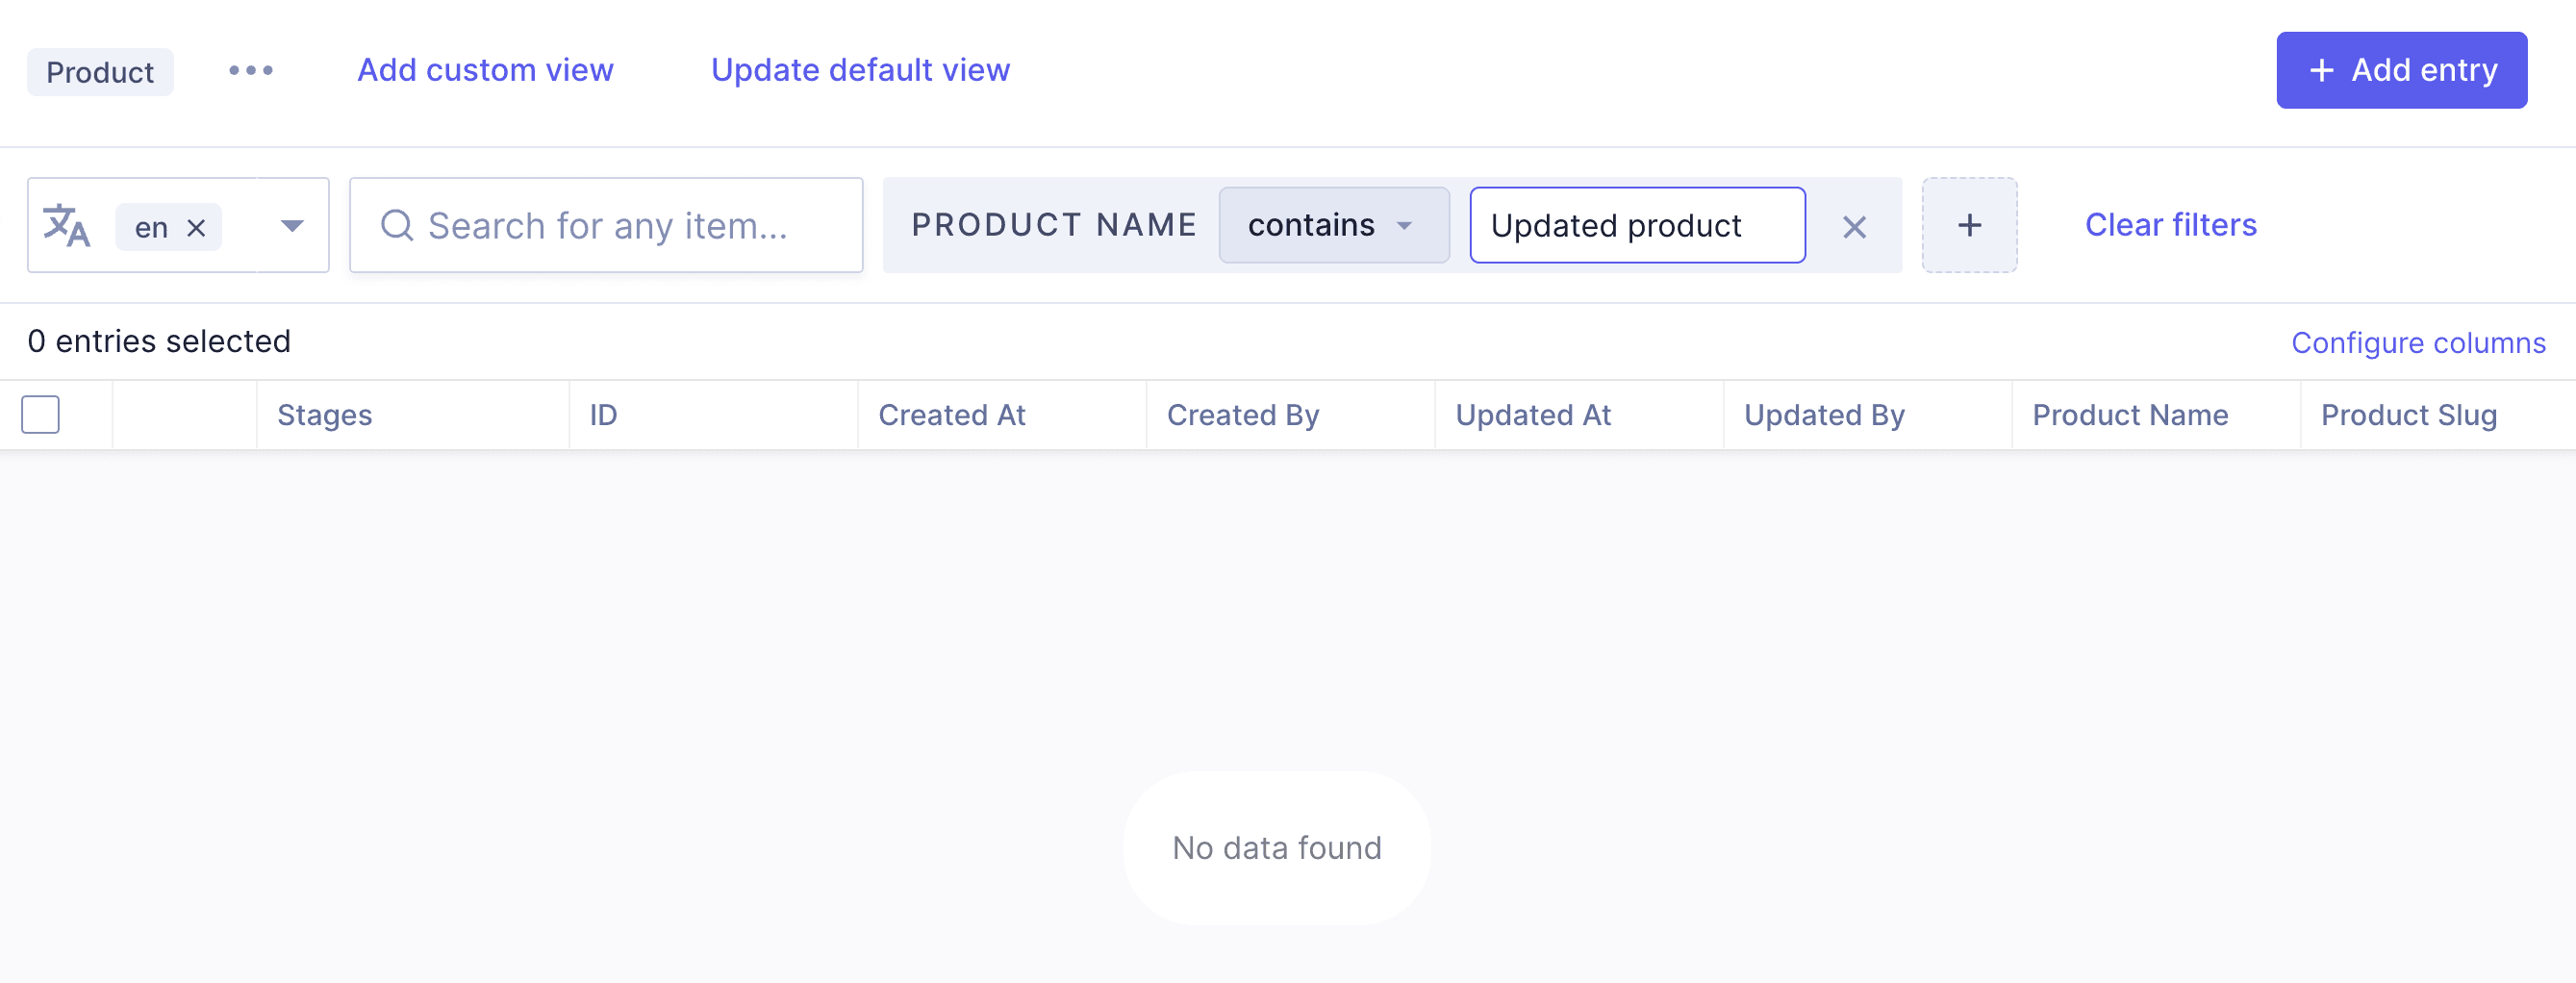The height and width of the screenshot is (983, 2576).
Task: Expand the language filter chevron
Action: pyautogui.click(x=291, y=225)
